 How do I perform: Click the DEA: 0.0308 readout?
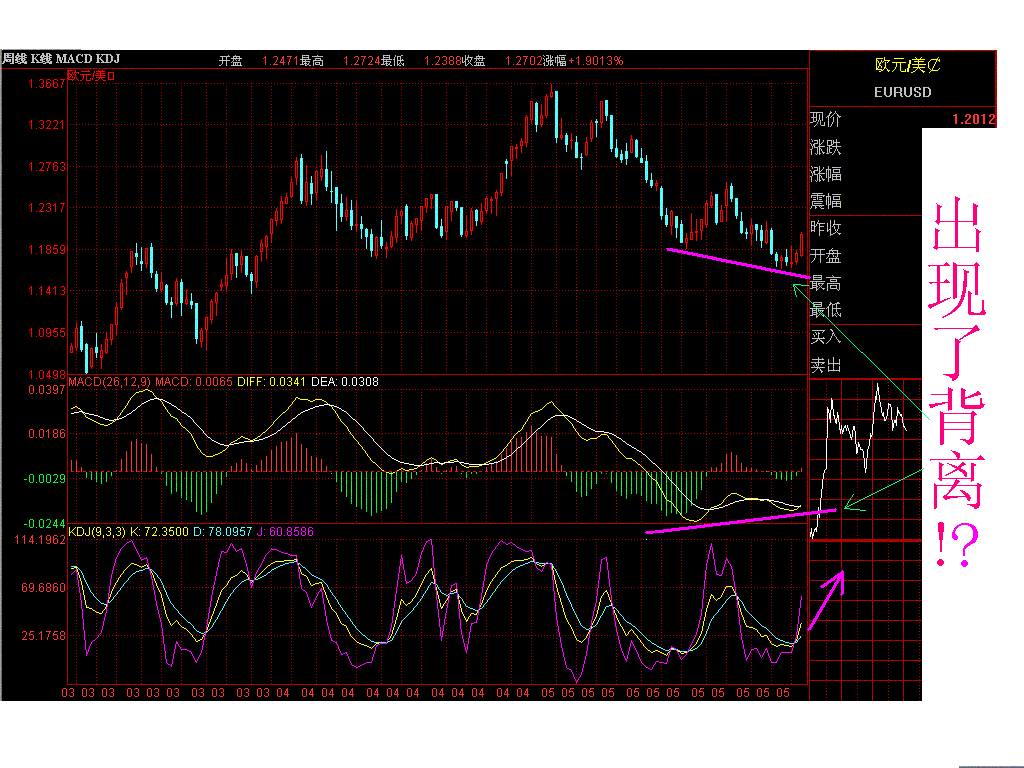point(345,381)
